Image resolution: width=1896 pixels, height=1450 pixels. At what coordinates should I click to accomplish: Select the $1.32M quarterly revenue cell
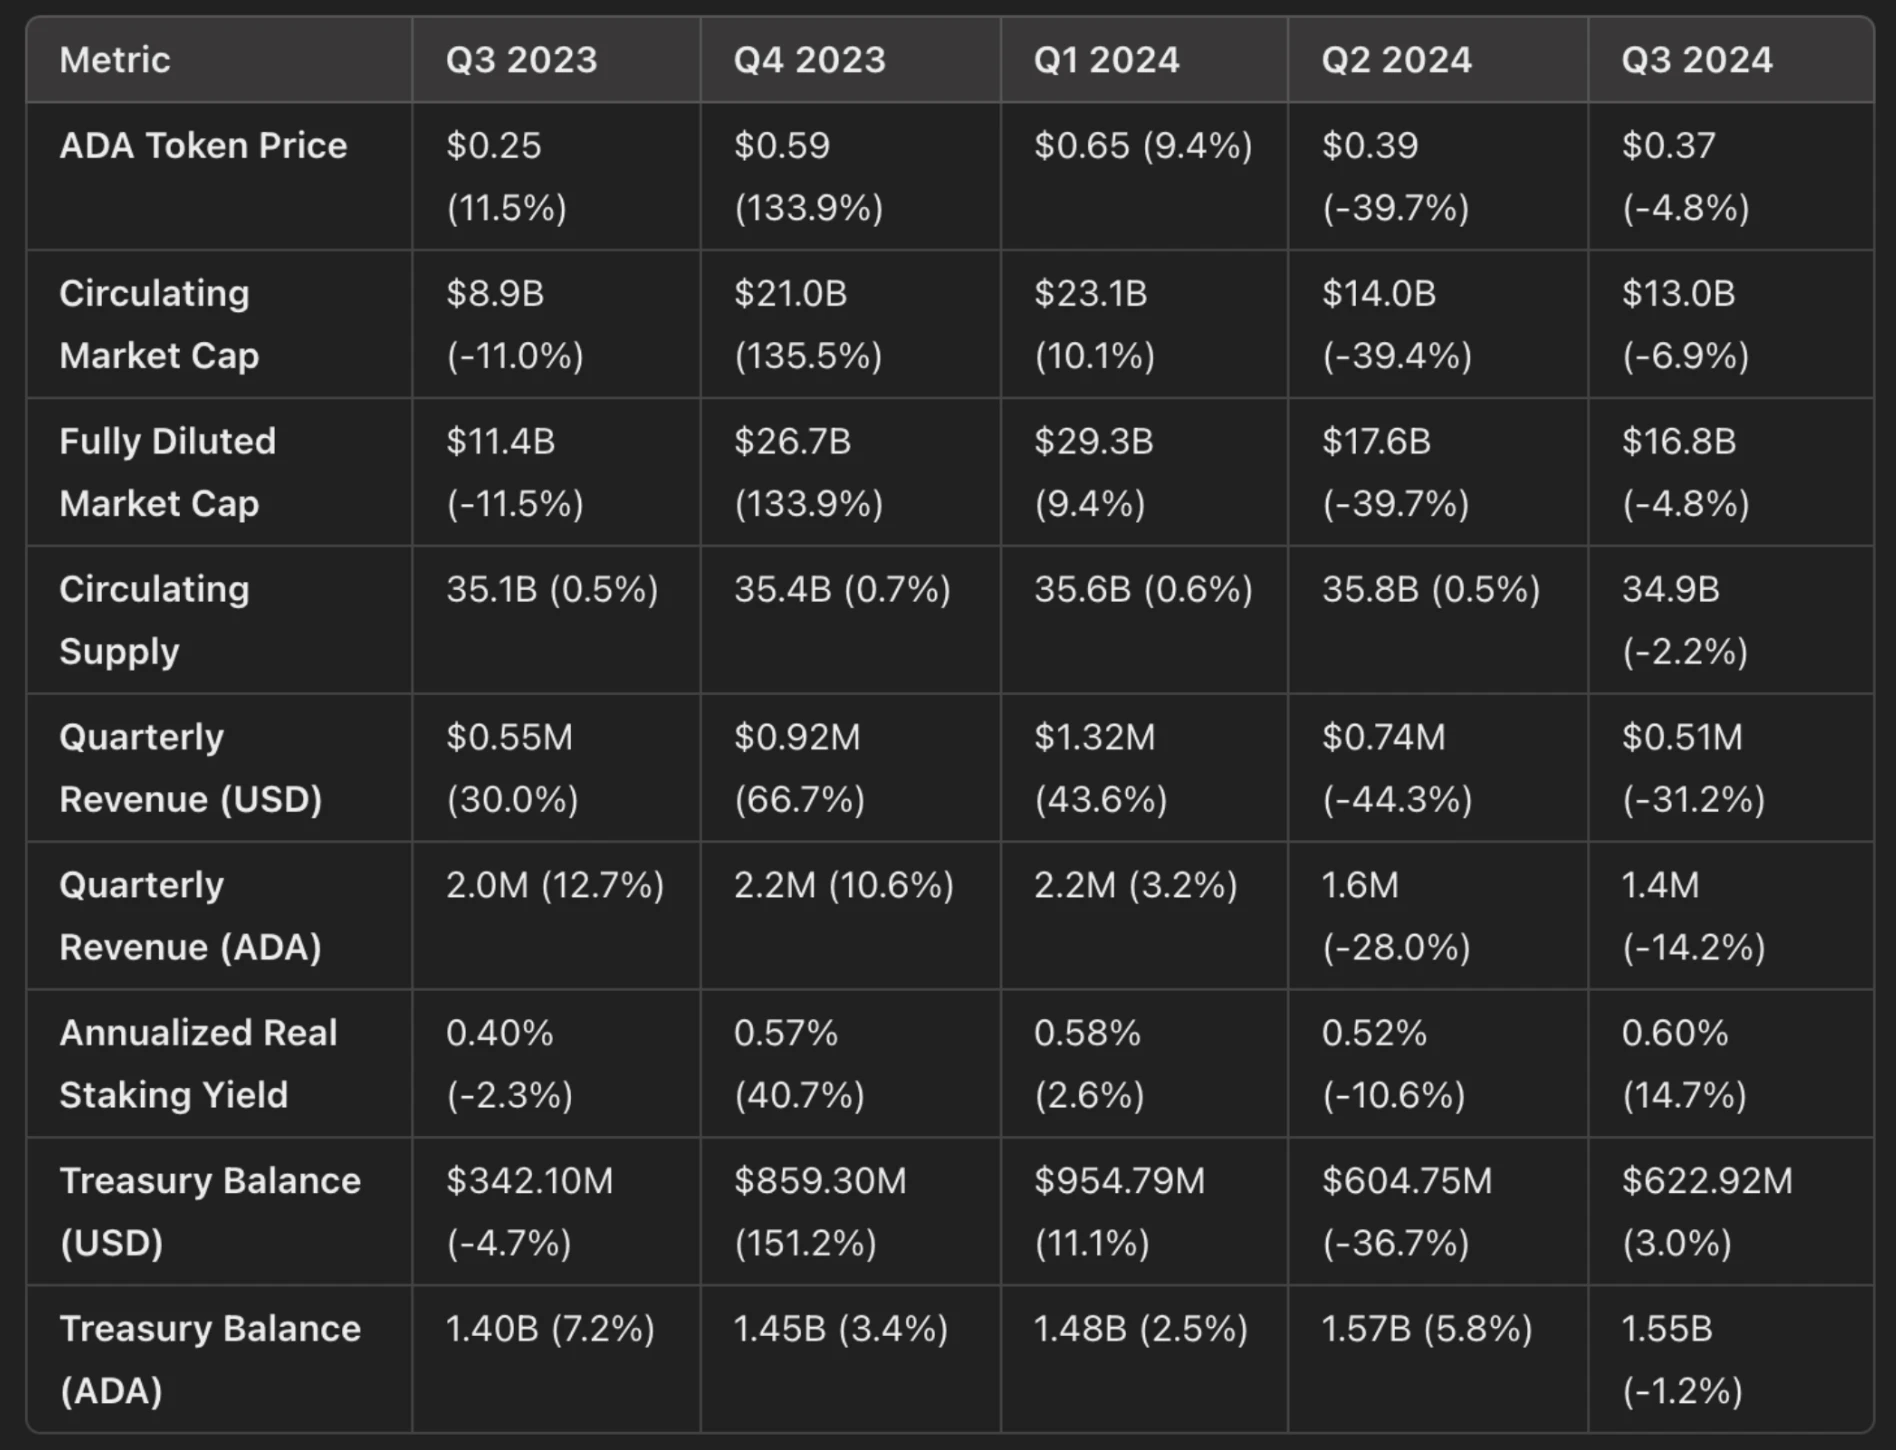1100,768
